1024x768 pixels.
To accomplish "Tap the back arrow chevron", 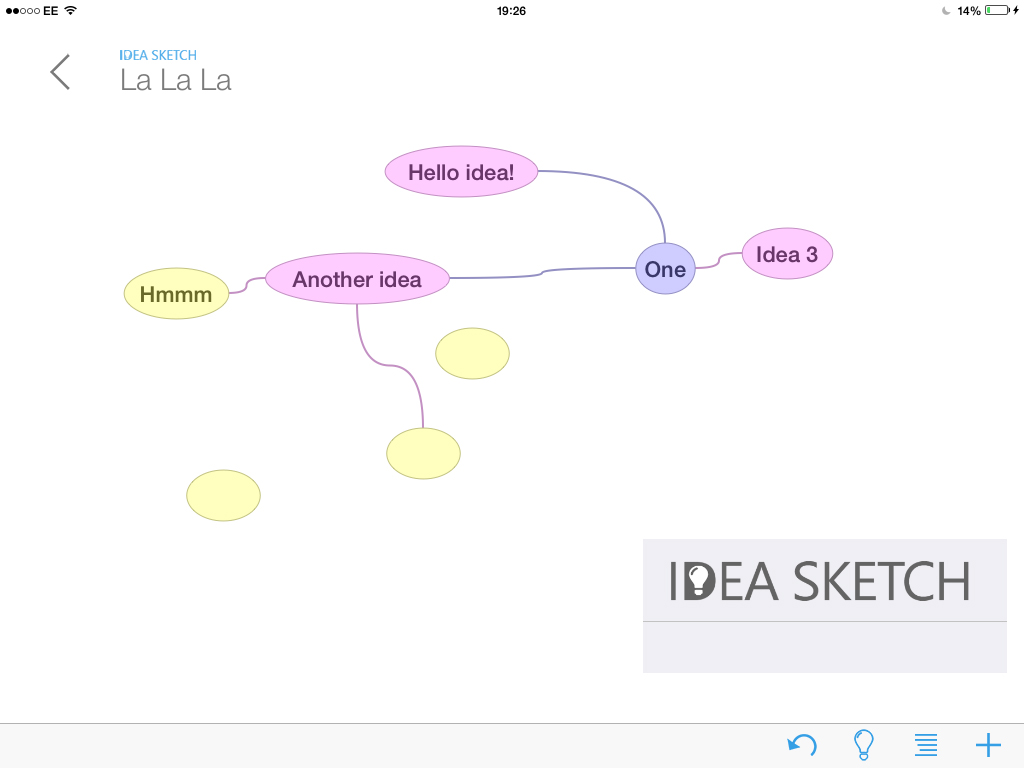I will pos(60,72).
